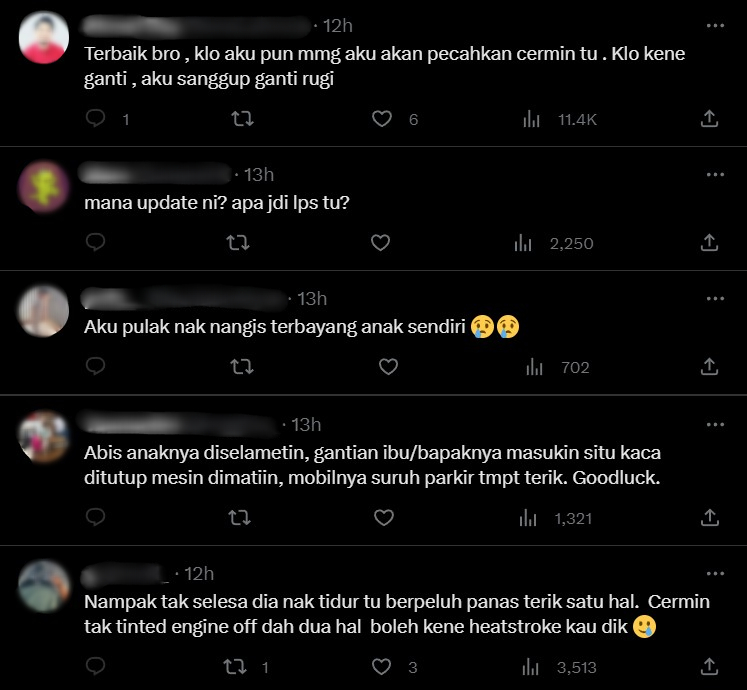Share the 'Aku pulak nak nangis' tweet
This screenshot has height=690, width=747.
click(x=709, y=366)
